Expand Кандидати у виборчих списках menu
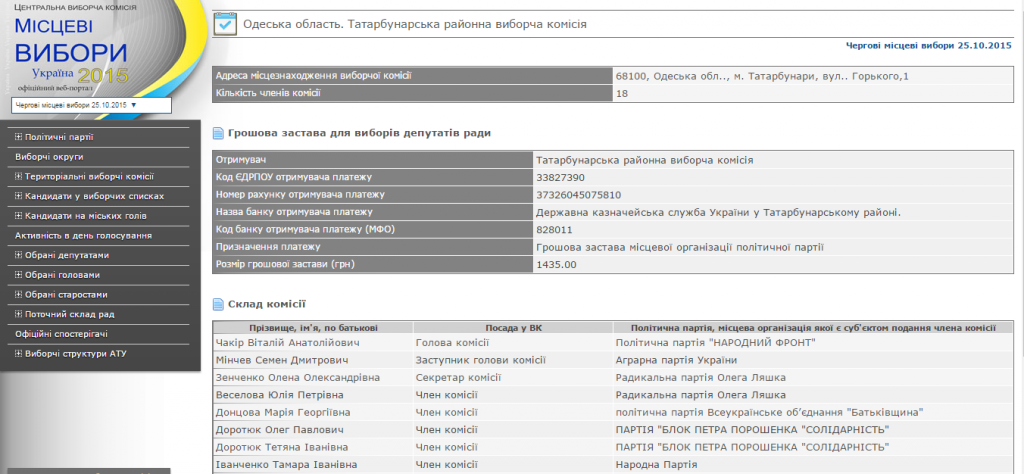 tap(18, 196)
